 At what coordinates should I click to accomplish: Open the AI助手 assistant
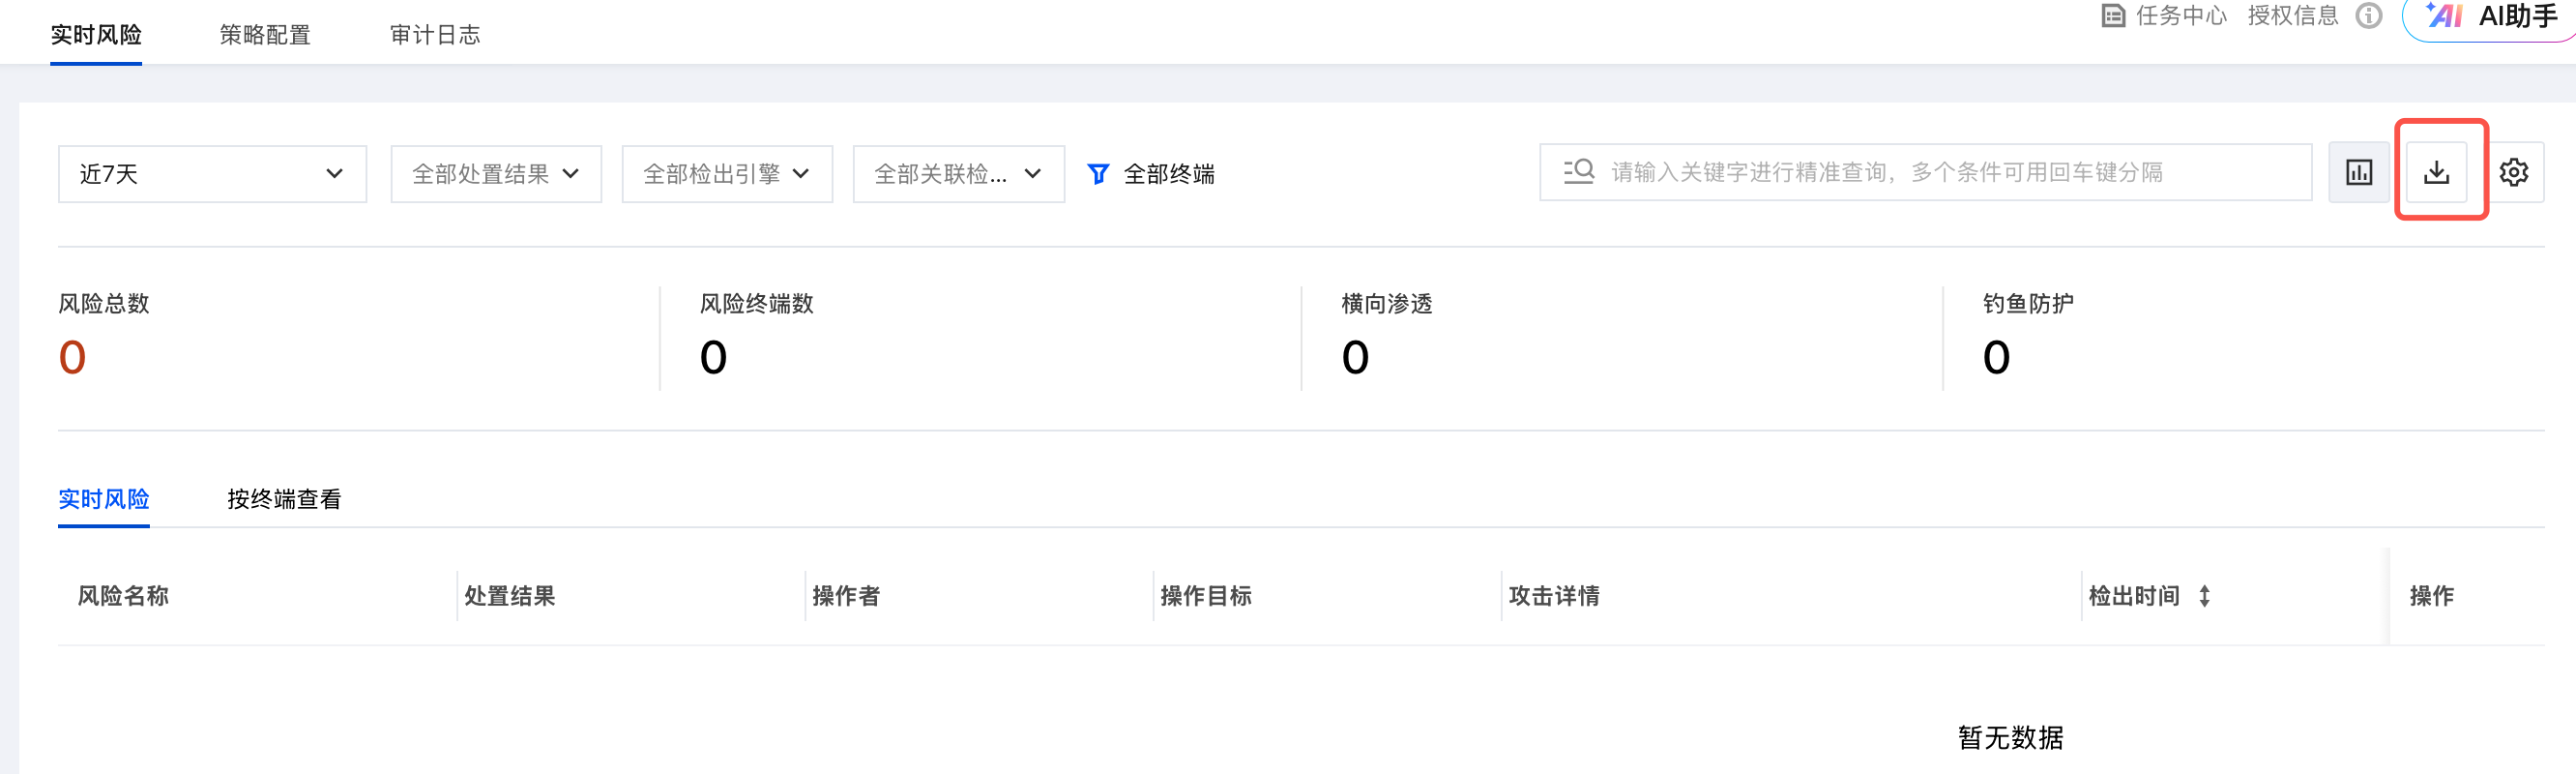point(2492,17)
